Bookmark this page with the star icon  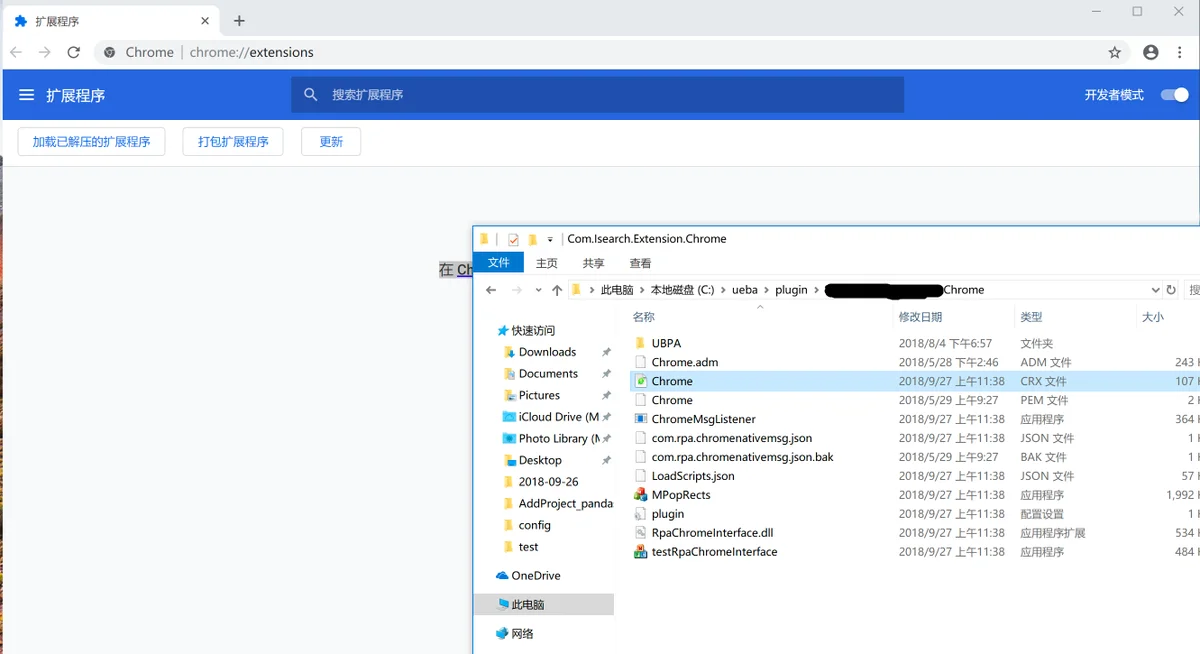[1115, 52]
